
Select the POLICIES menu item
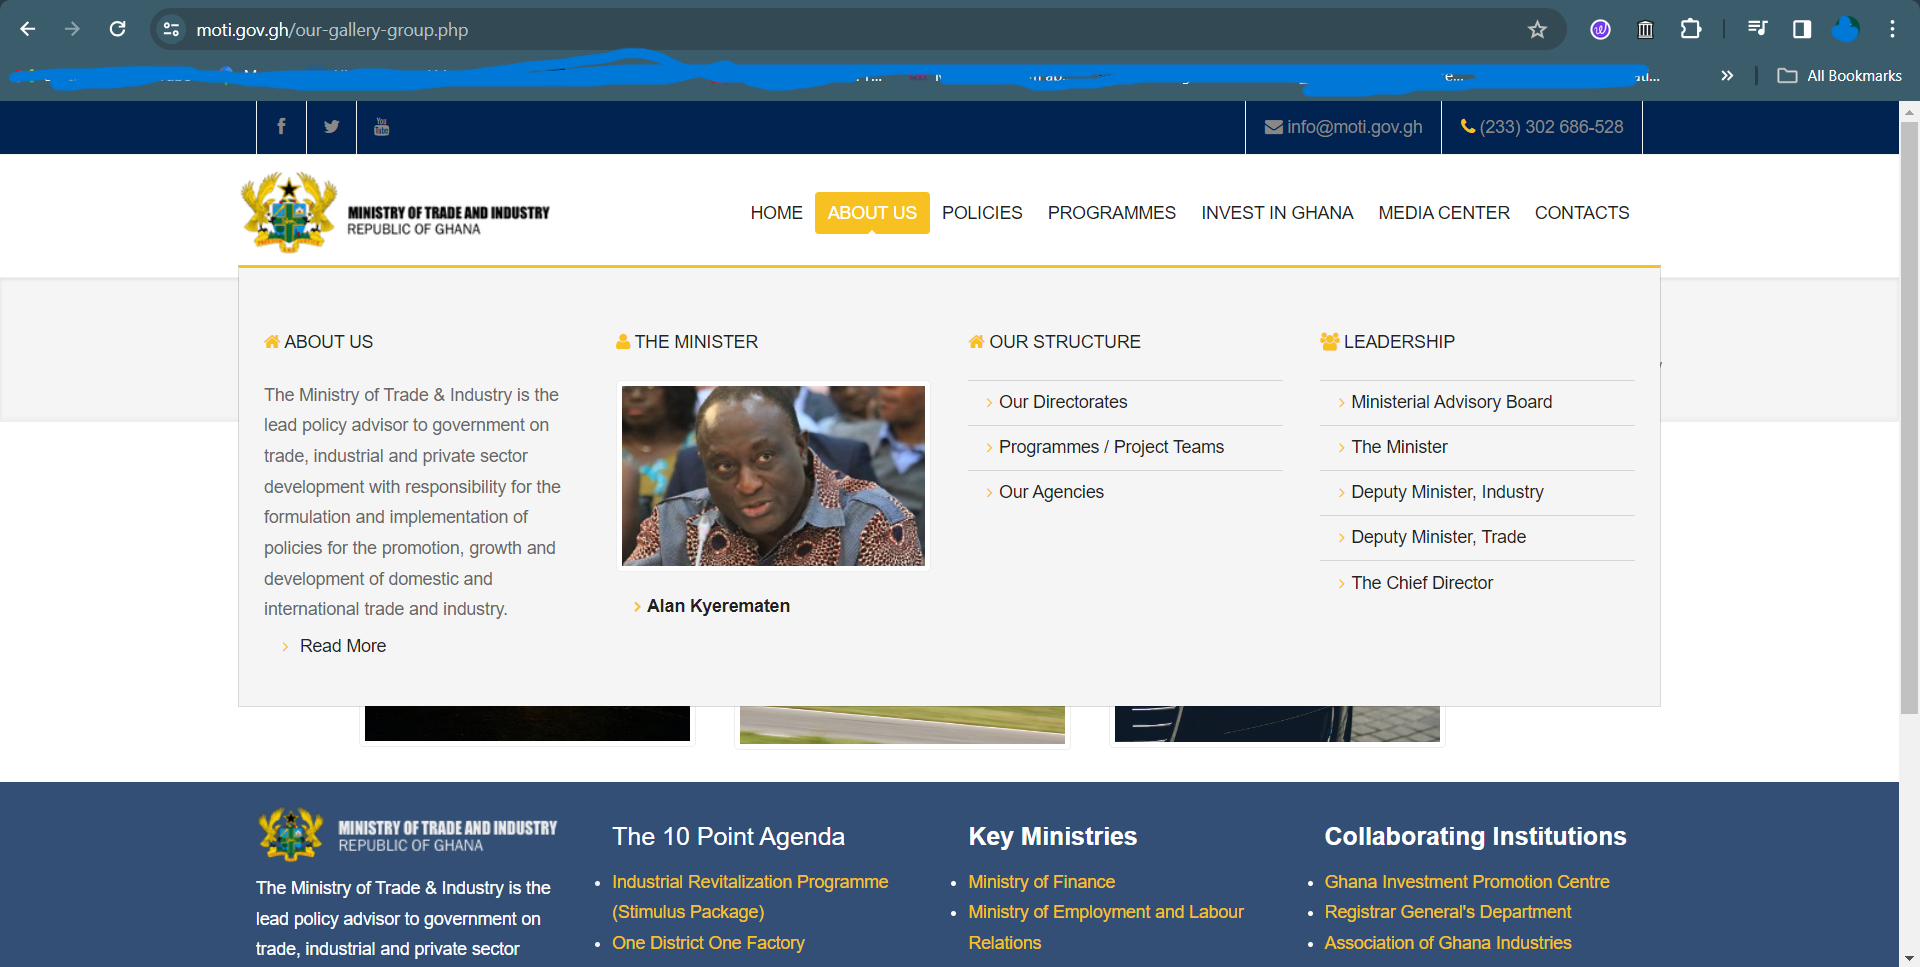point(981,213)
